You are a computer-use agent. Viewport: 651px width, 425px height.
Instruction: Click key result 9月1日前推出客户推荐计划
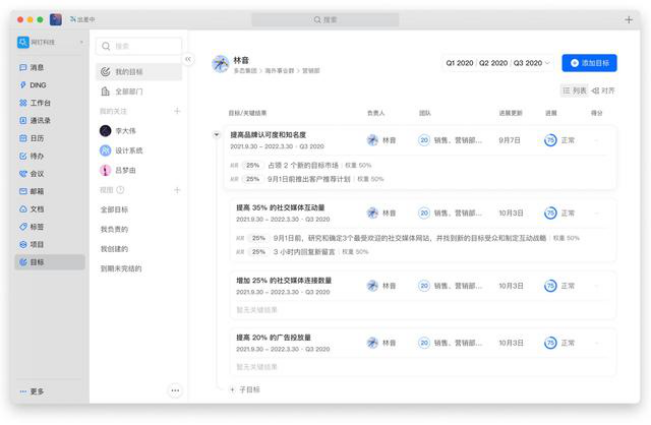(x=308, y=179)
